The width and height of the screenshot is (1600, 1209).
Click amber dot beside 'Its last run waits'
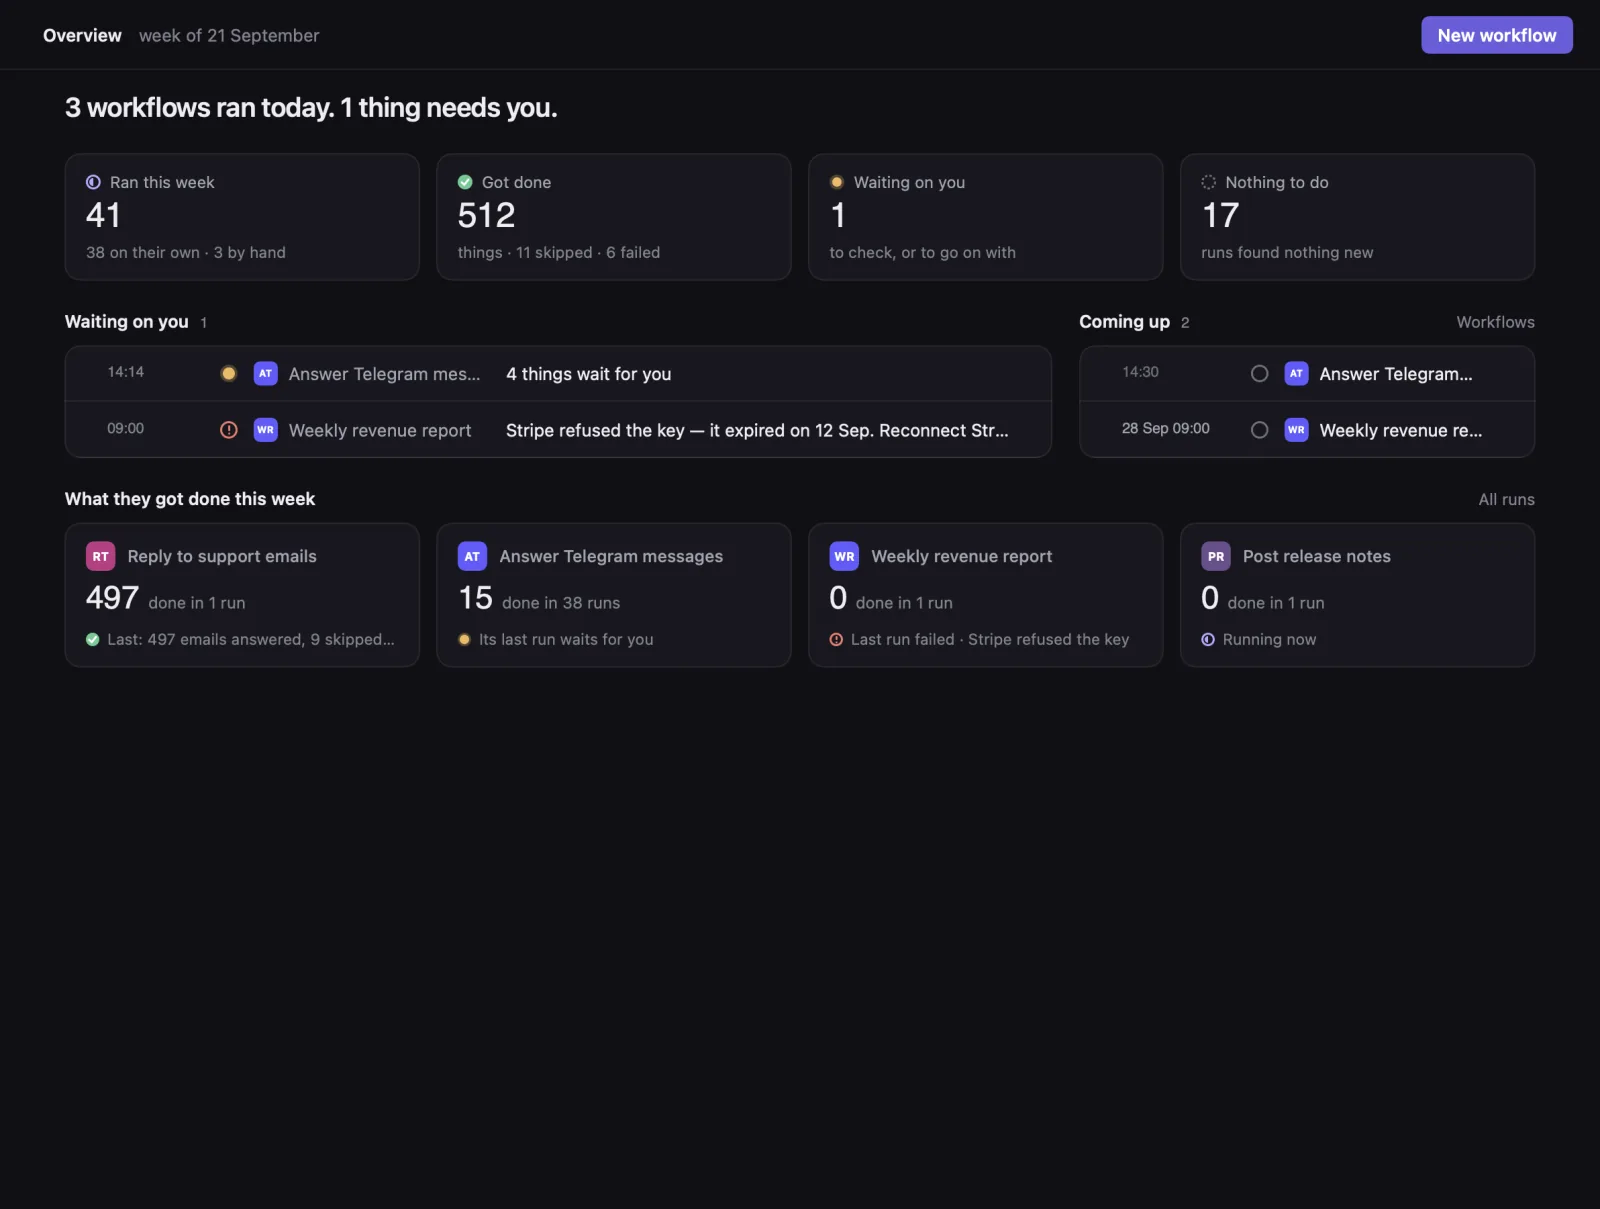[464, 639]
